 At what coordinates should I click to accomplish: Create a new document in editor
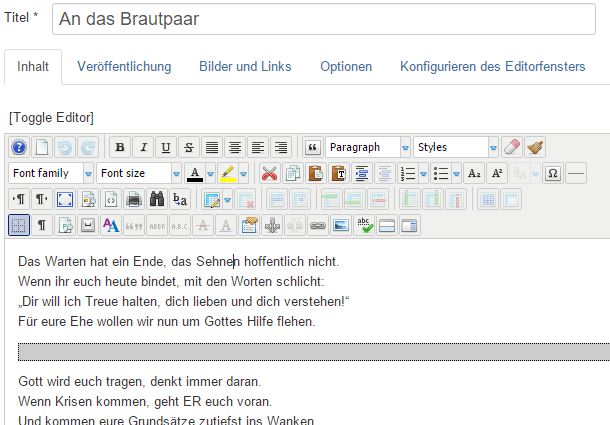click(x=42, y=148)
